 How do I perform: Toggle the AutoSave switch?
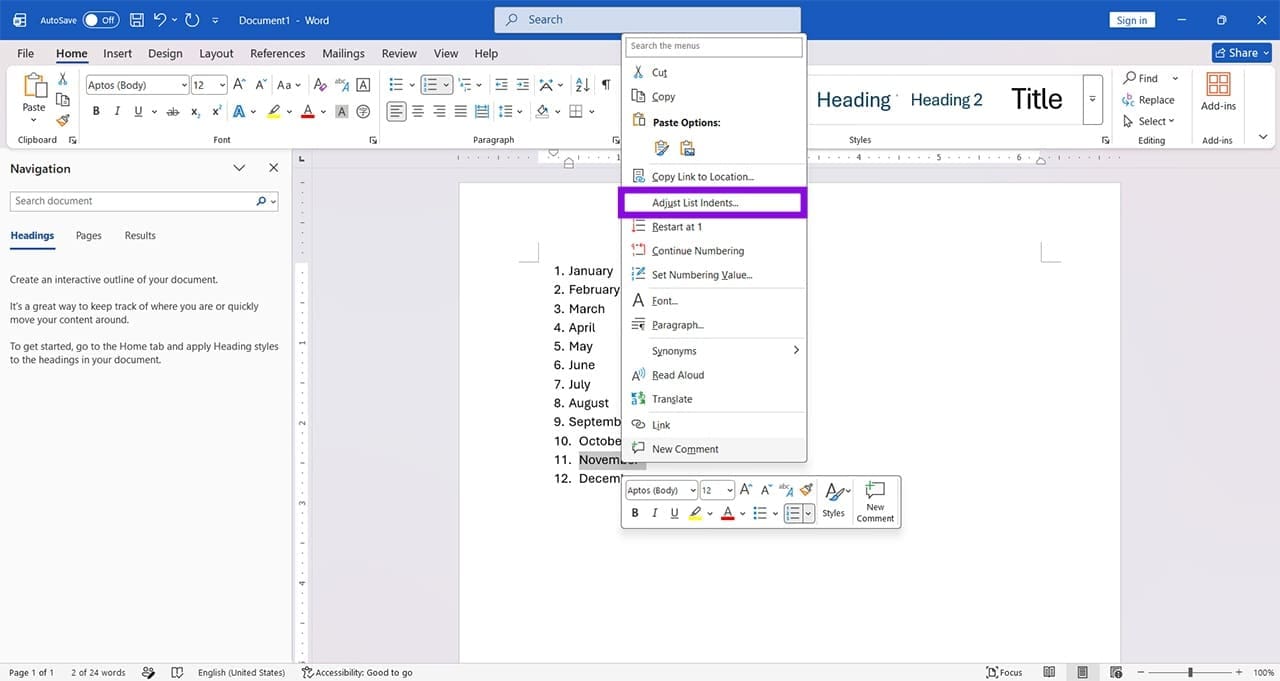(x=100, y=20)
